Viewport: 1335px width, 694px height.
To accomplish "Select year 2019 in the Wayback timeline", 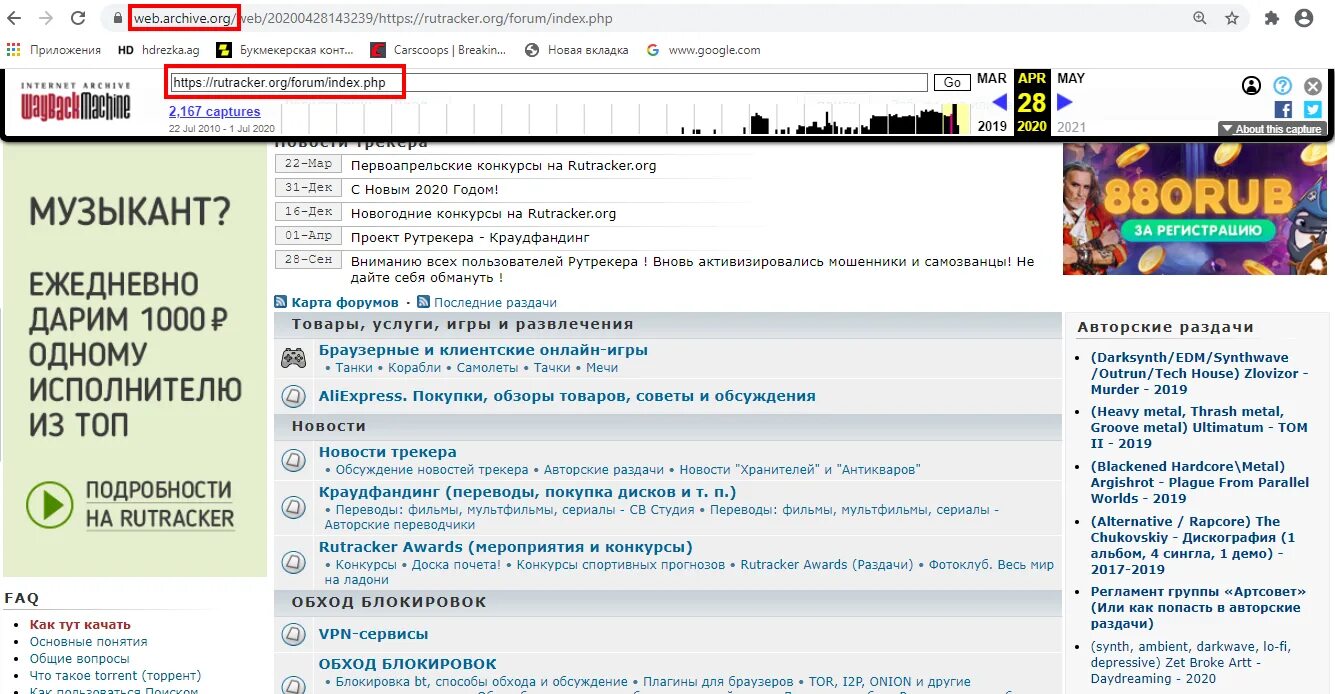I will [x=992, y=126].
